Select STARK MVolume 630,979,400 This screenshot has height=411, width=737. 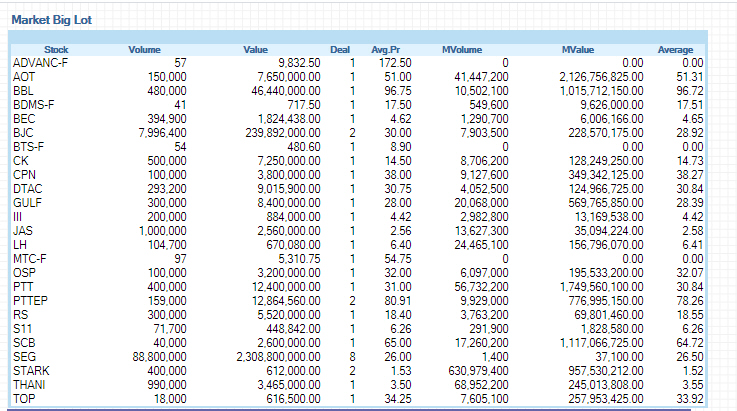(x=478, y=371)
